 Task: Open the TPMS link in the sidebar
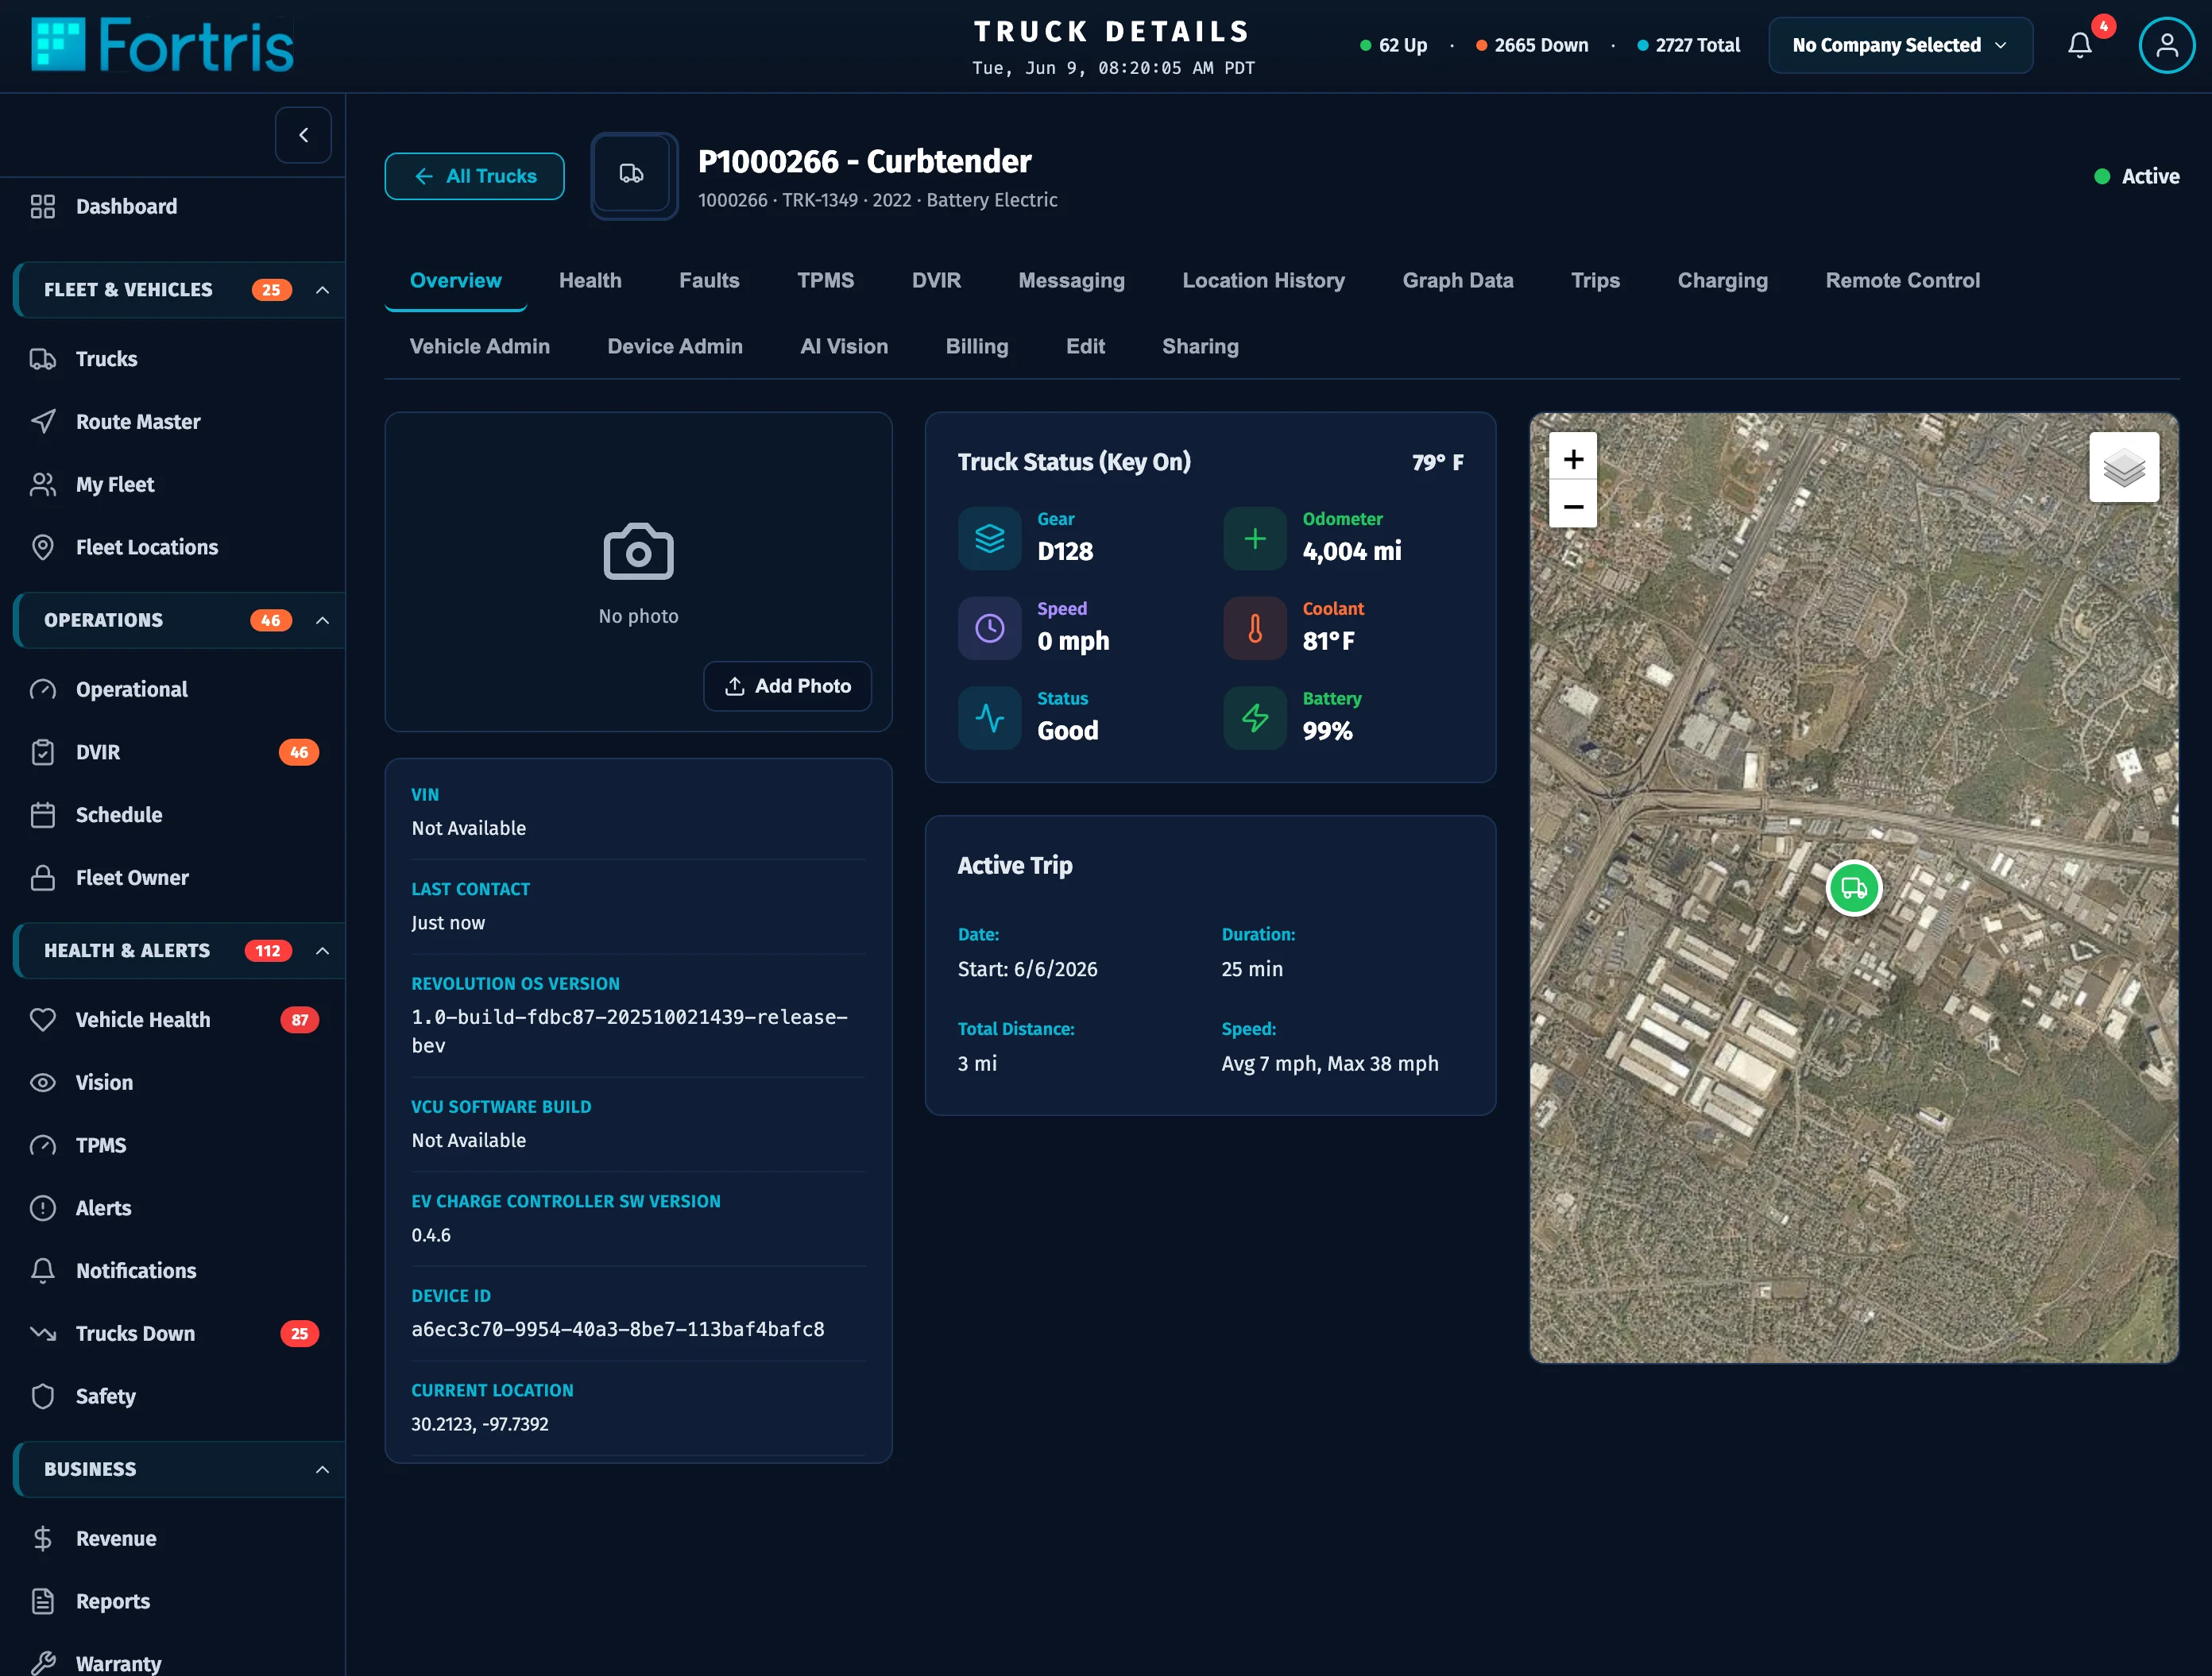pyautogui.click(x=101, y=1145)
